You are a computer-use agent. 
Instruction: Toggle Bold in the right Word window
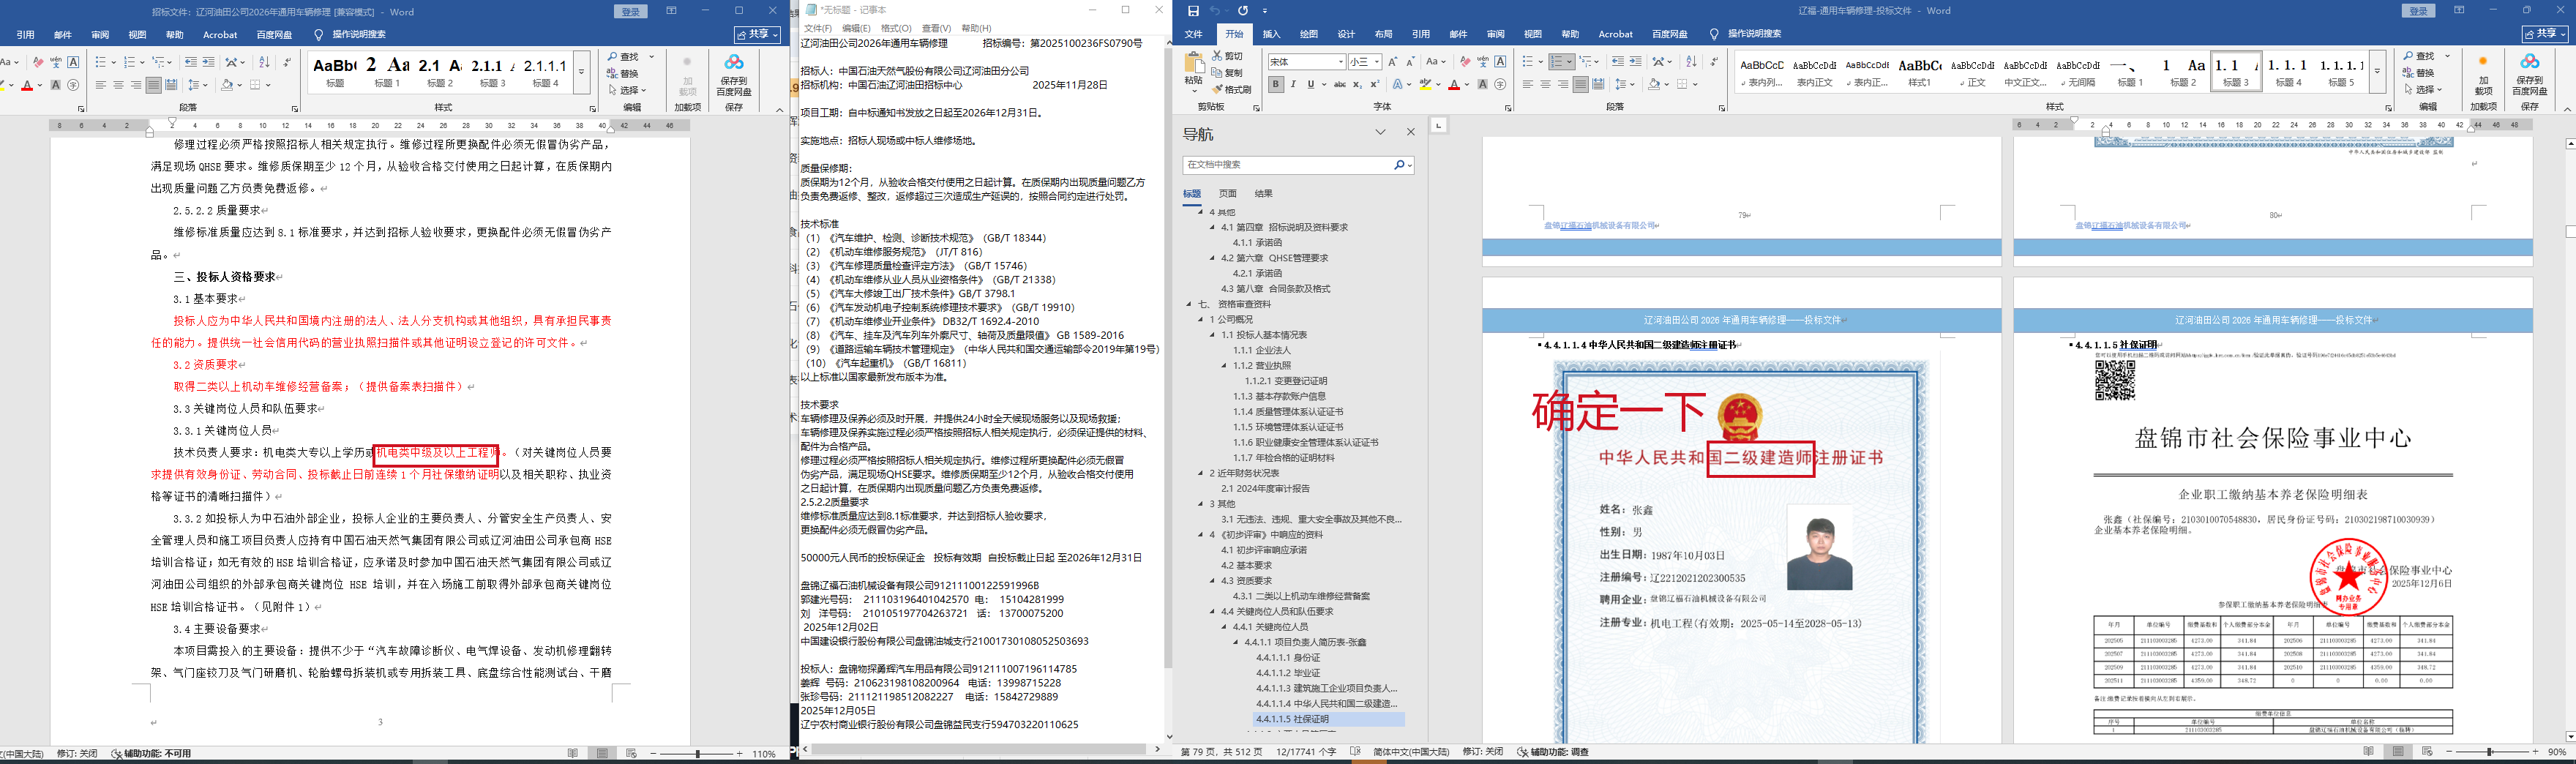[x=1276, y=85]
